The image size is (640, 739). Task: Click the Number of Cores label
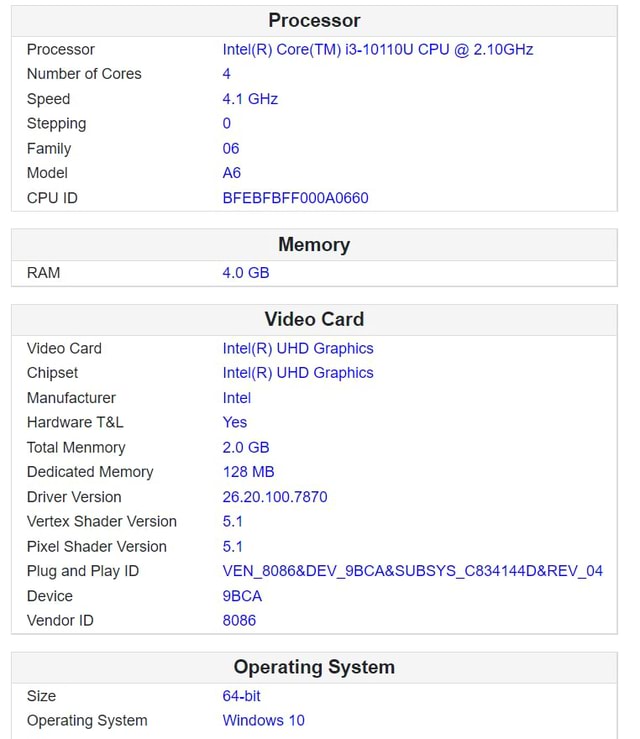pos(84,74)
